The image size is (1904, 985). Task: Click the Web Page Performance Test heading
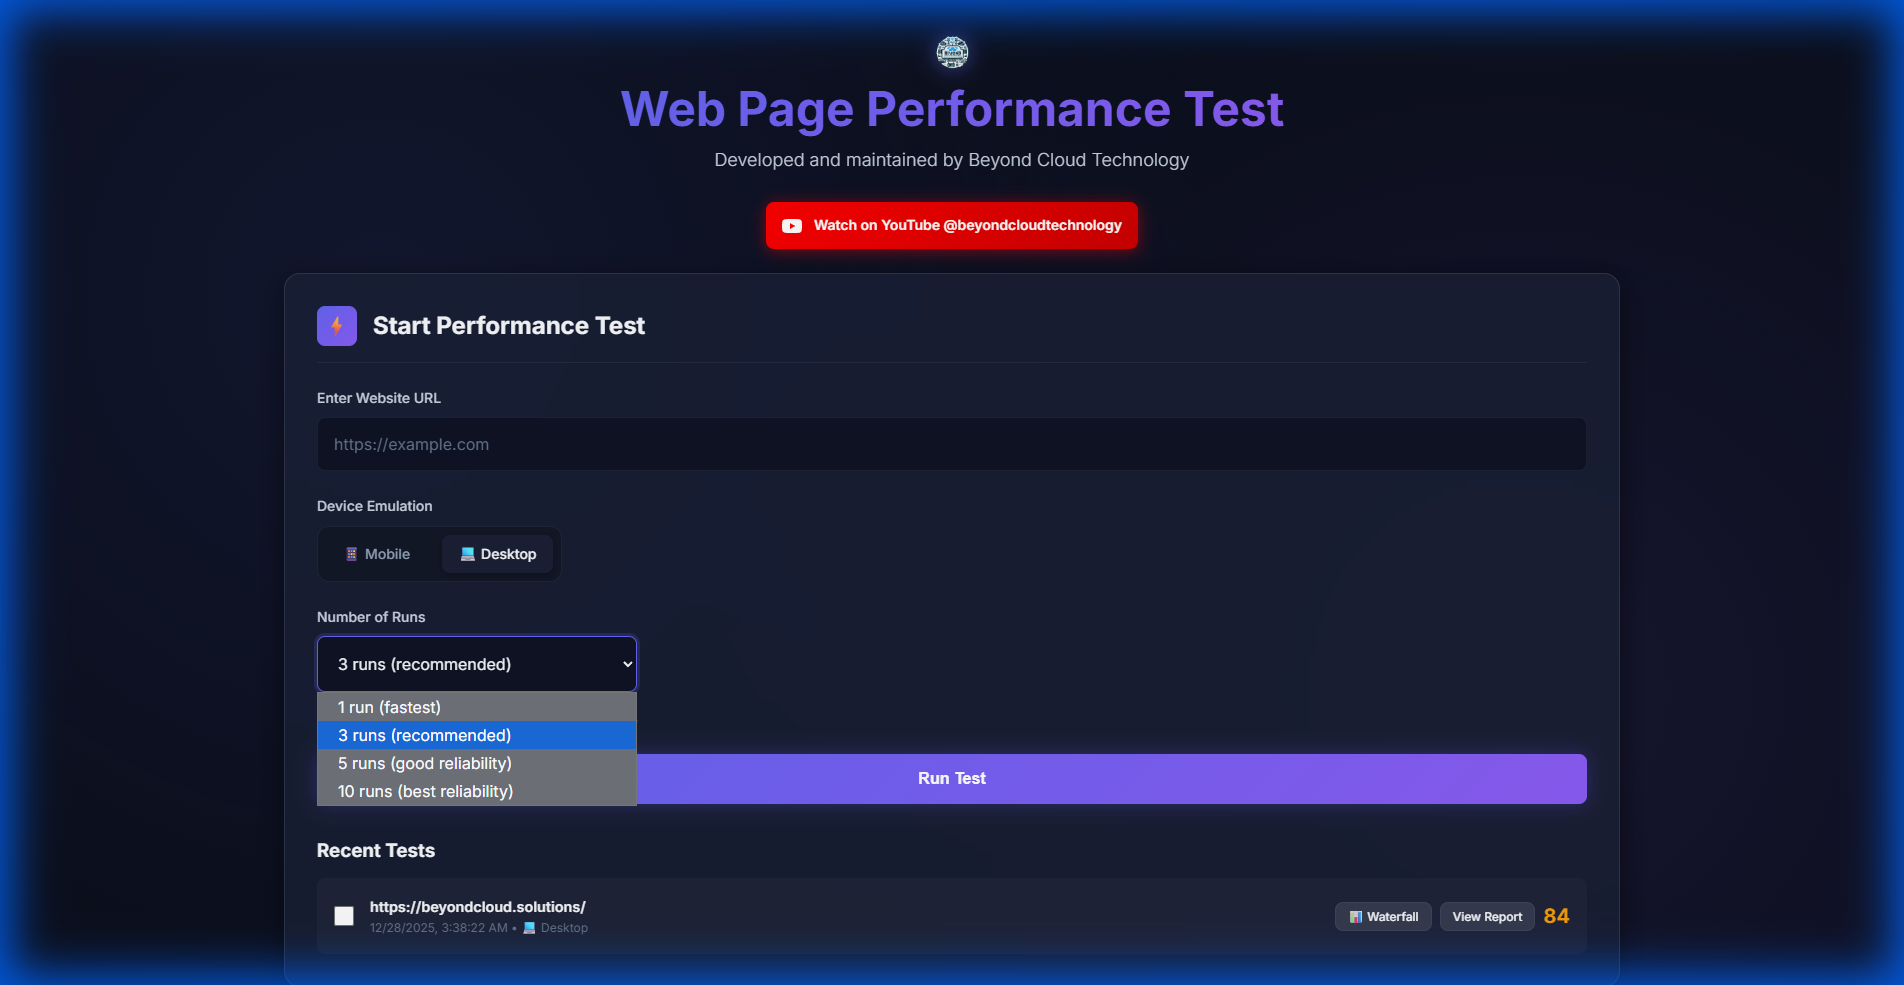(x=951, y=109)
